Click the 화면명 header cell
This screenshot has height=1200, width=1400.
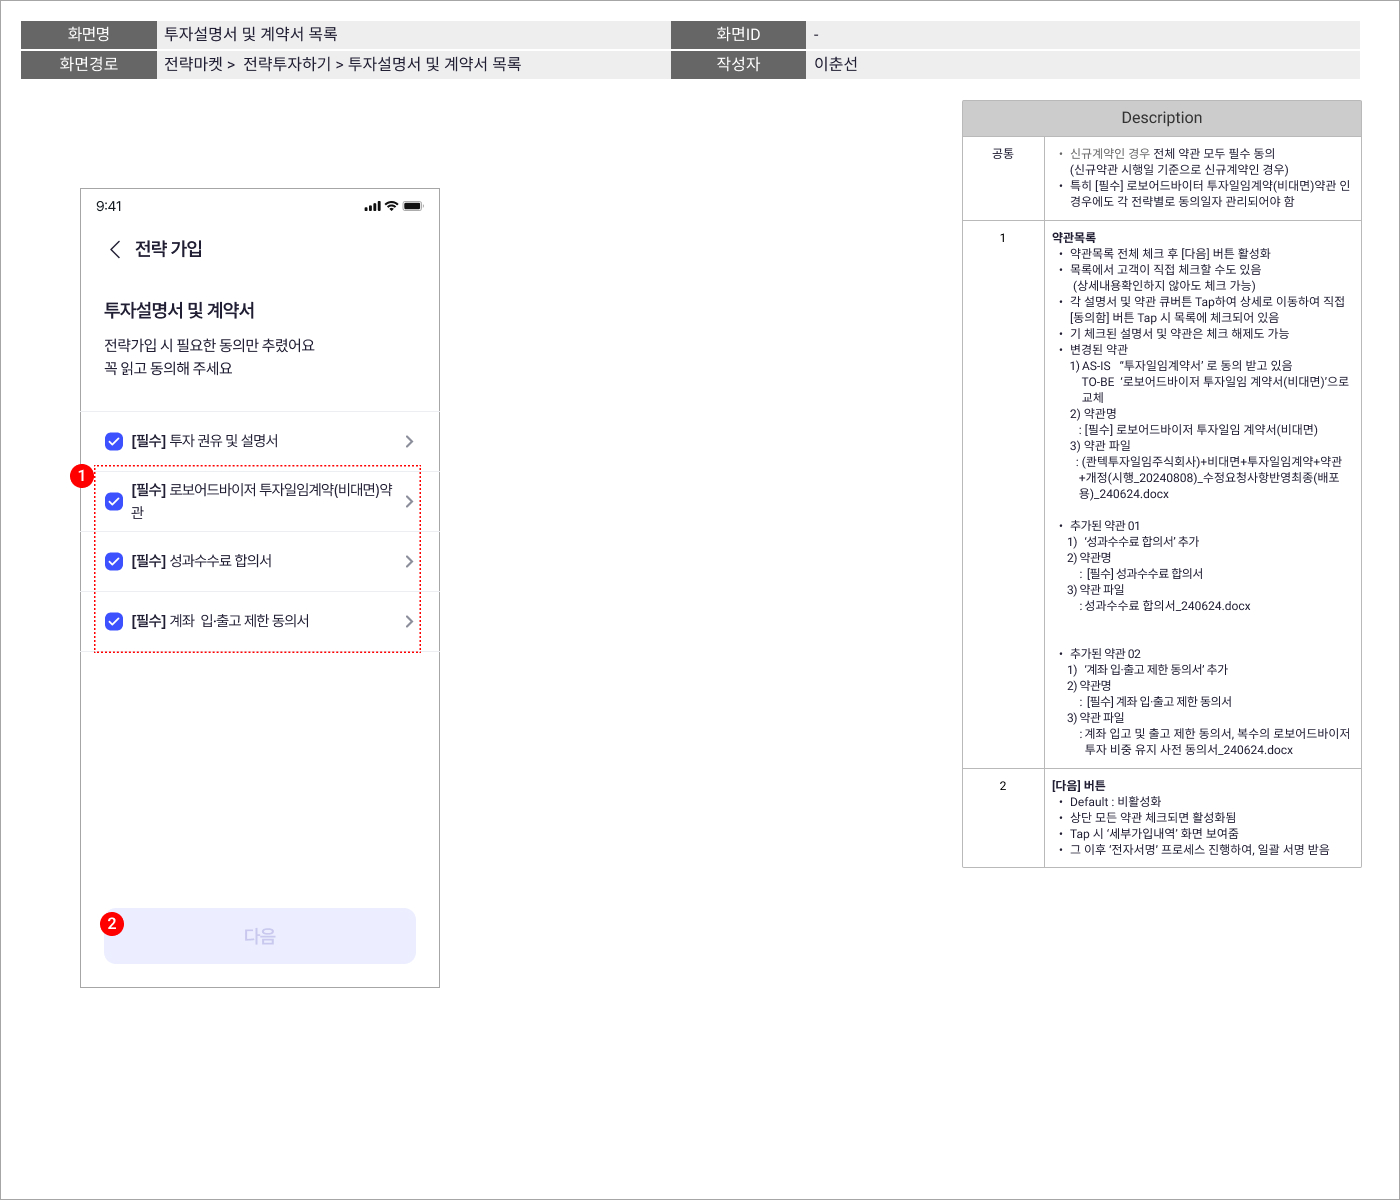click(89, 34)
